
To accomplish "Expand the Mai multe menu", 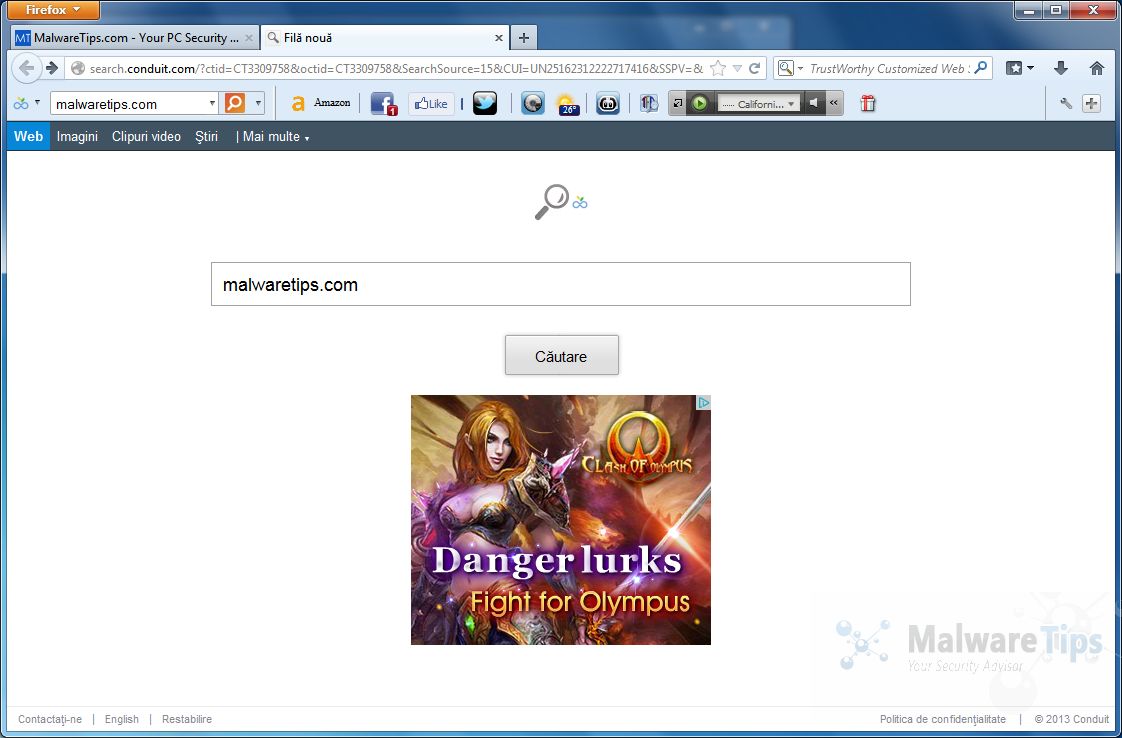I will click(x=276, y=136).
